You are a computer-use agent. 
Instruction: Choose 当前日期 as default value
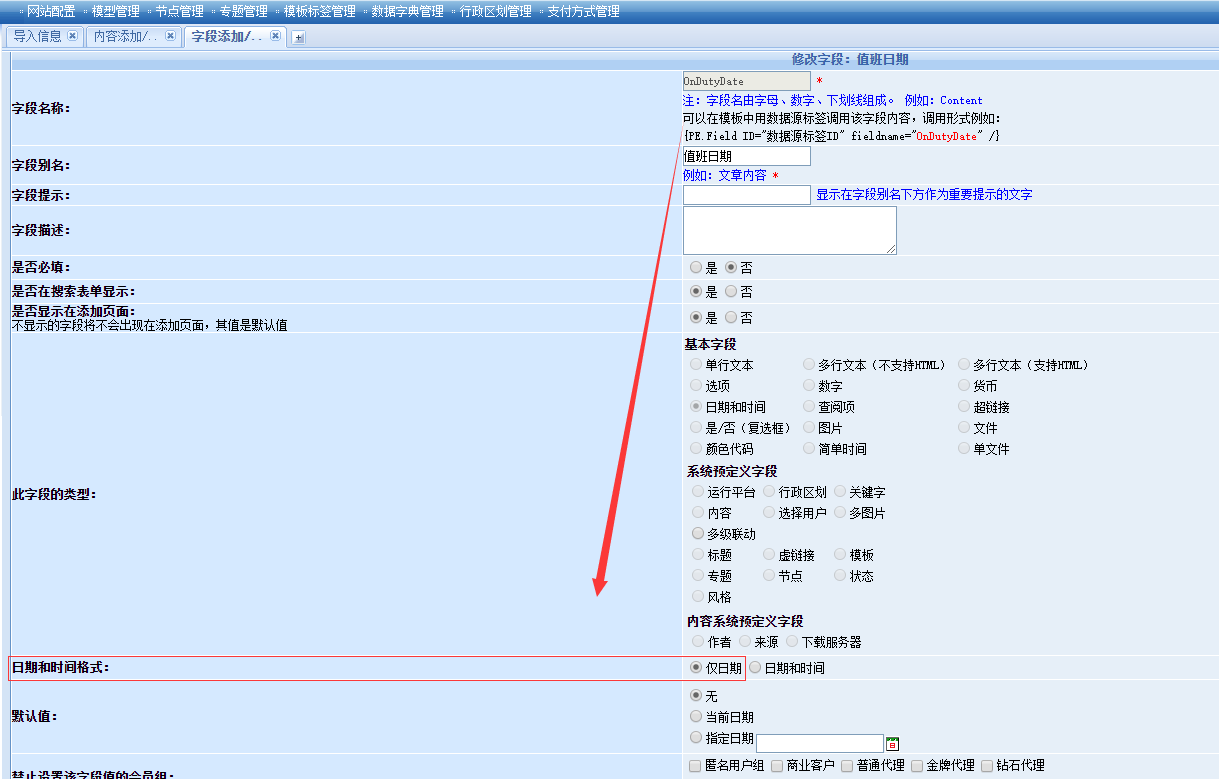coord(696,717)
